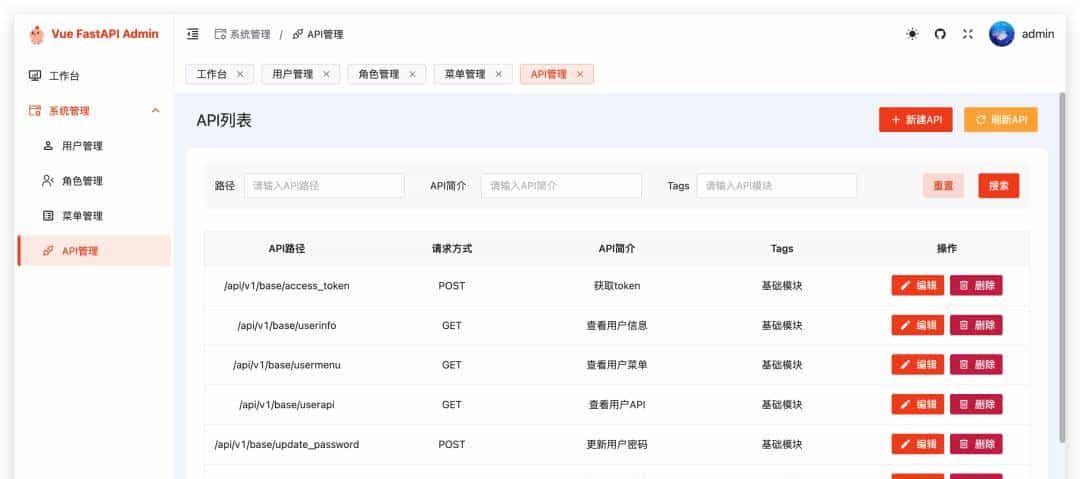This screenshot has width=1080, height=479.
Task: Delete the /api/v1/base/userinfo row
Action: pyautogui.click(x=976, y=325)
